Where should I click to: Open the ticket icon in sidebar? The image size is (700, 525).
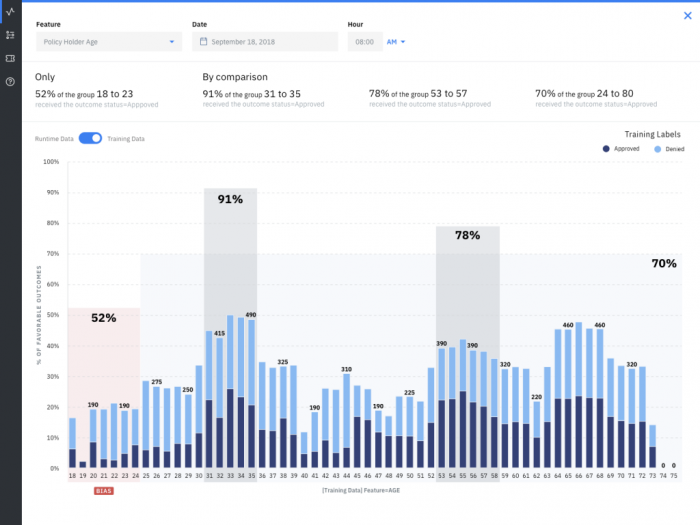tap(10, 58)
